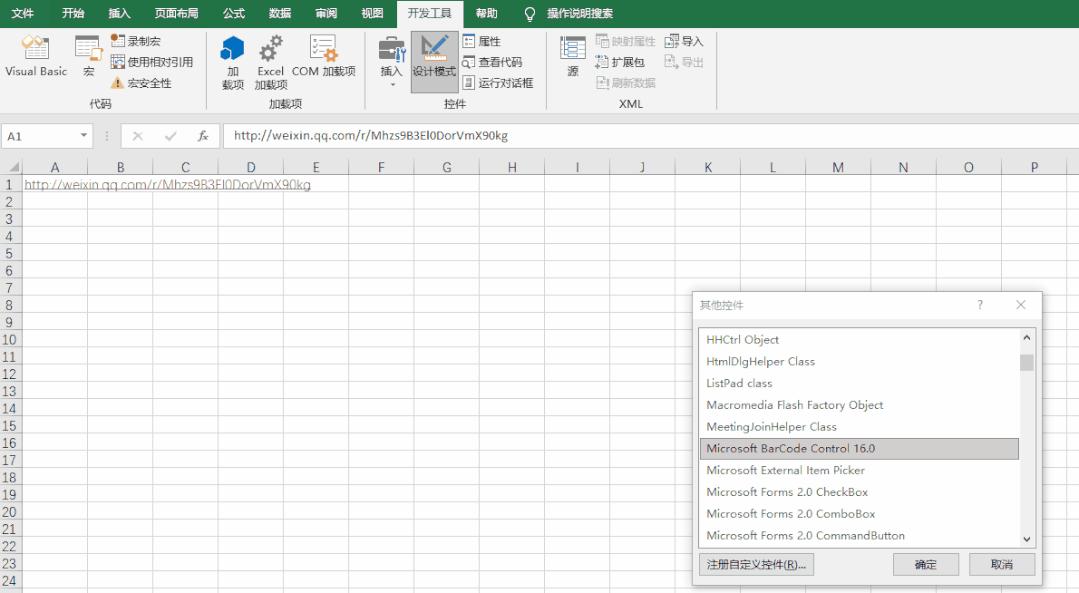Open control 属性 properties
The image size is (1079, 593).
click(x=482, y=41)
